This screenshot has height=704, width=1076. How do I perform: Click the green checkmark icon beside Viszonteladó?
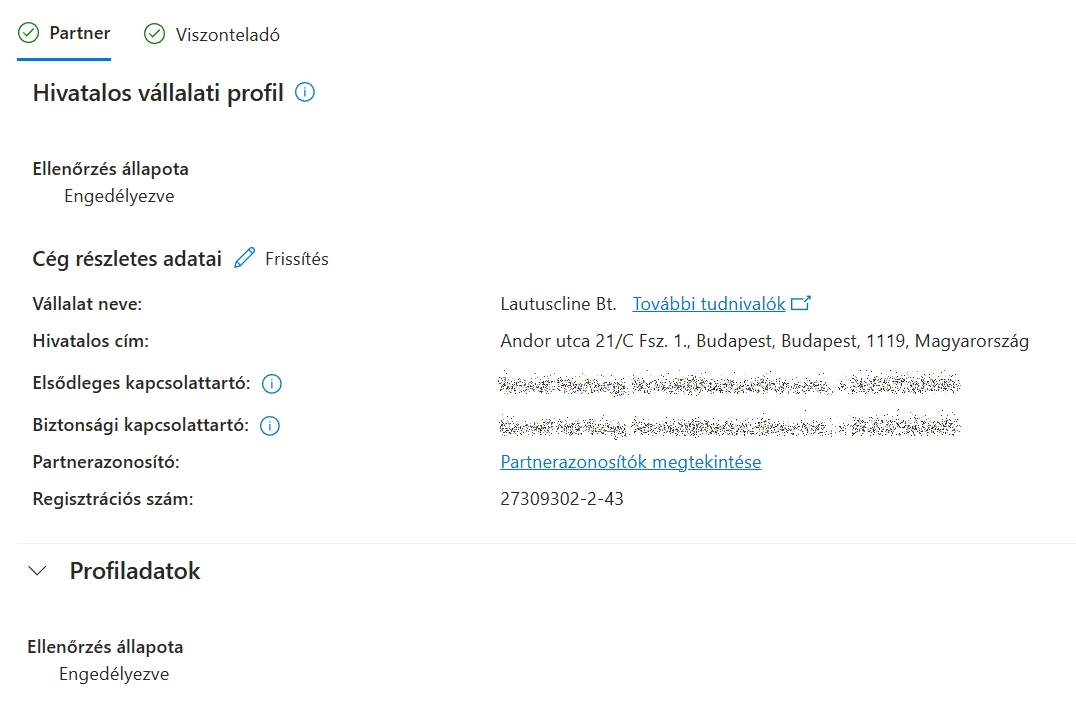click(154, 34)
